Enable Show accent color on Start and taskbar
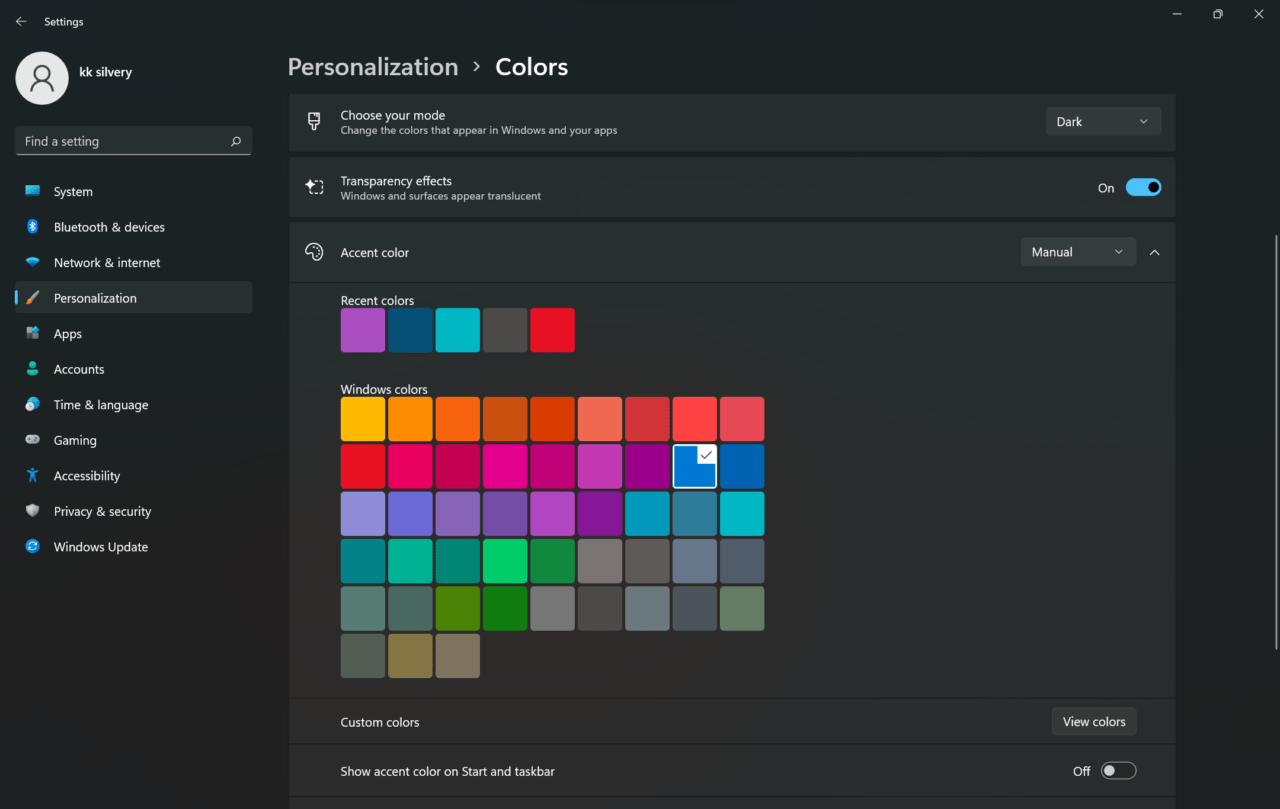This screenshot has width=1280, height=809. [x=1118, y=770]
